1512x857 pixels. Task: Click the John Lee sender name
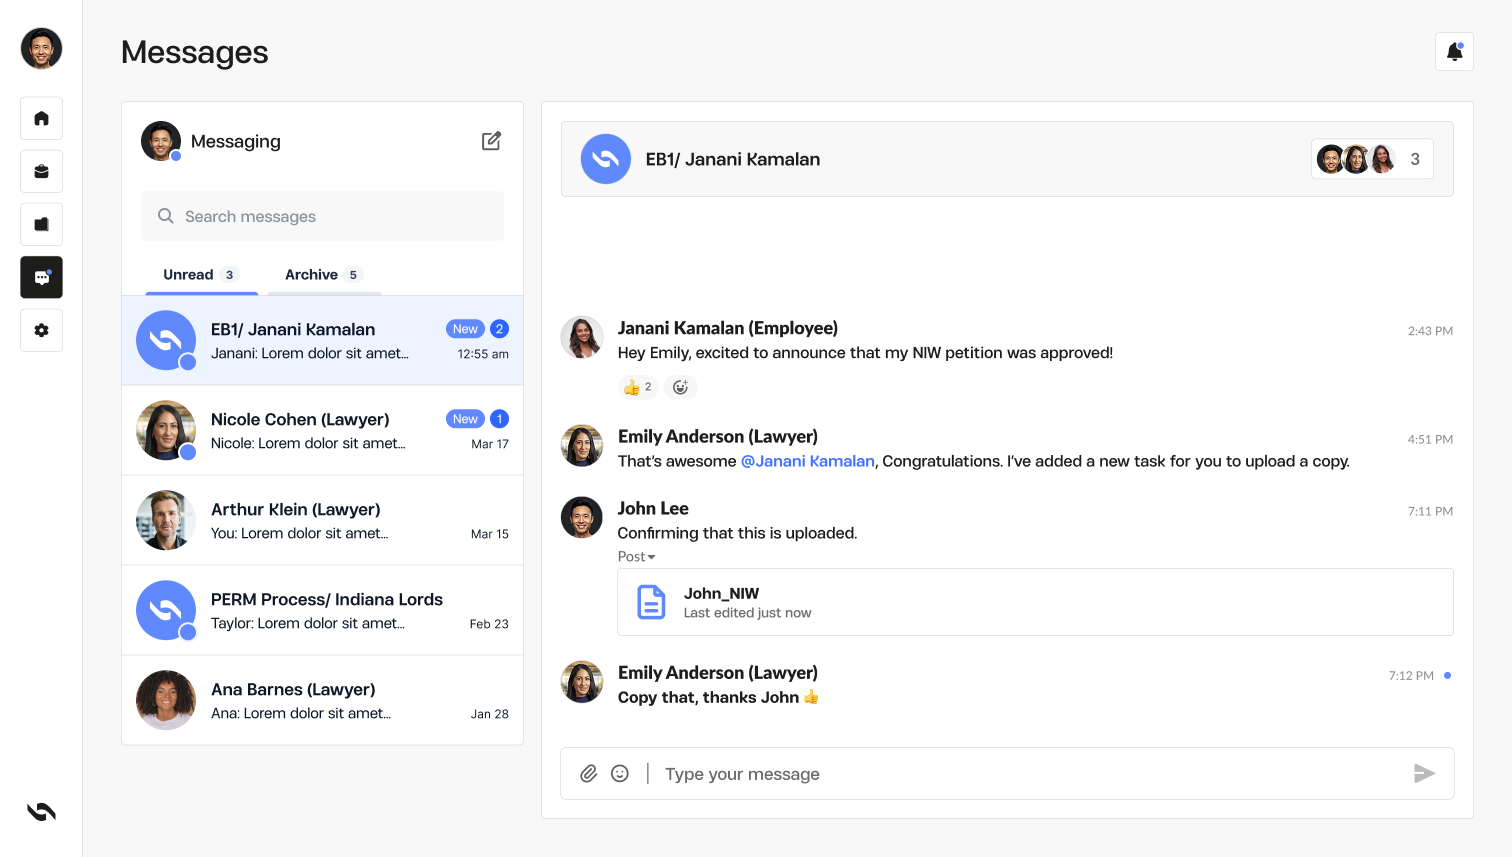[653, 508]
